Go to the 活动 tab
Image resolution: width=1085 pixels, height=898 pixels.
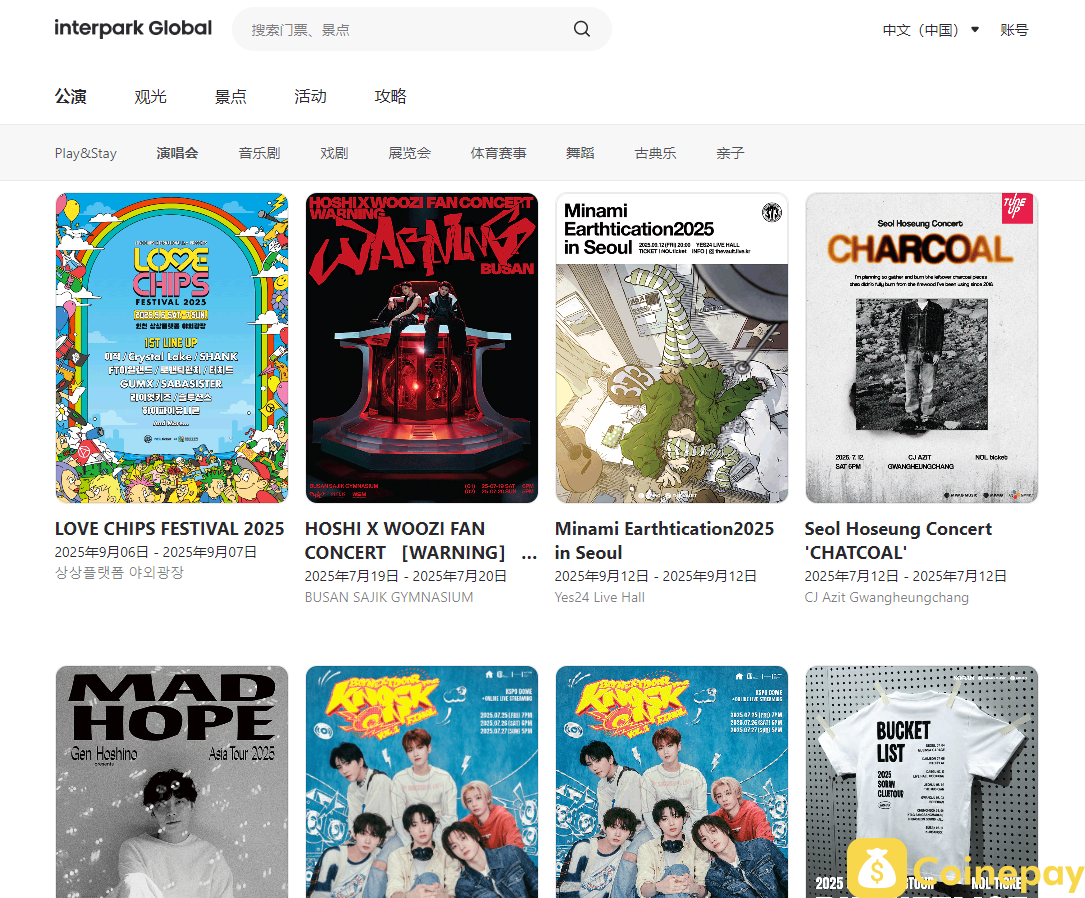[311, 96]
